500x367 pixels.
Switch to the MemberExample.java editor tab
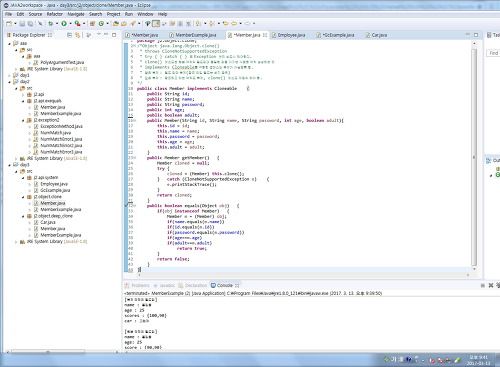pos(193,35)
